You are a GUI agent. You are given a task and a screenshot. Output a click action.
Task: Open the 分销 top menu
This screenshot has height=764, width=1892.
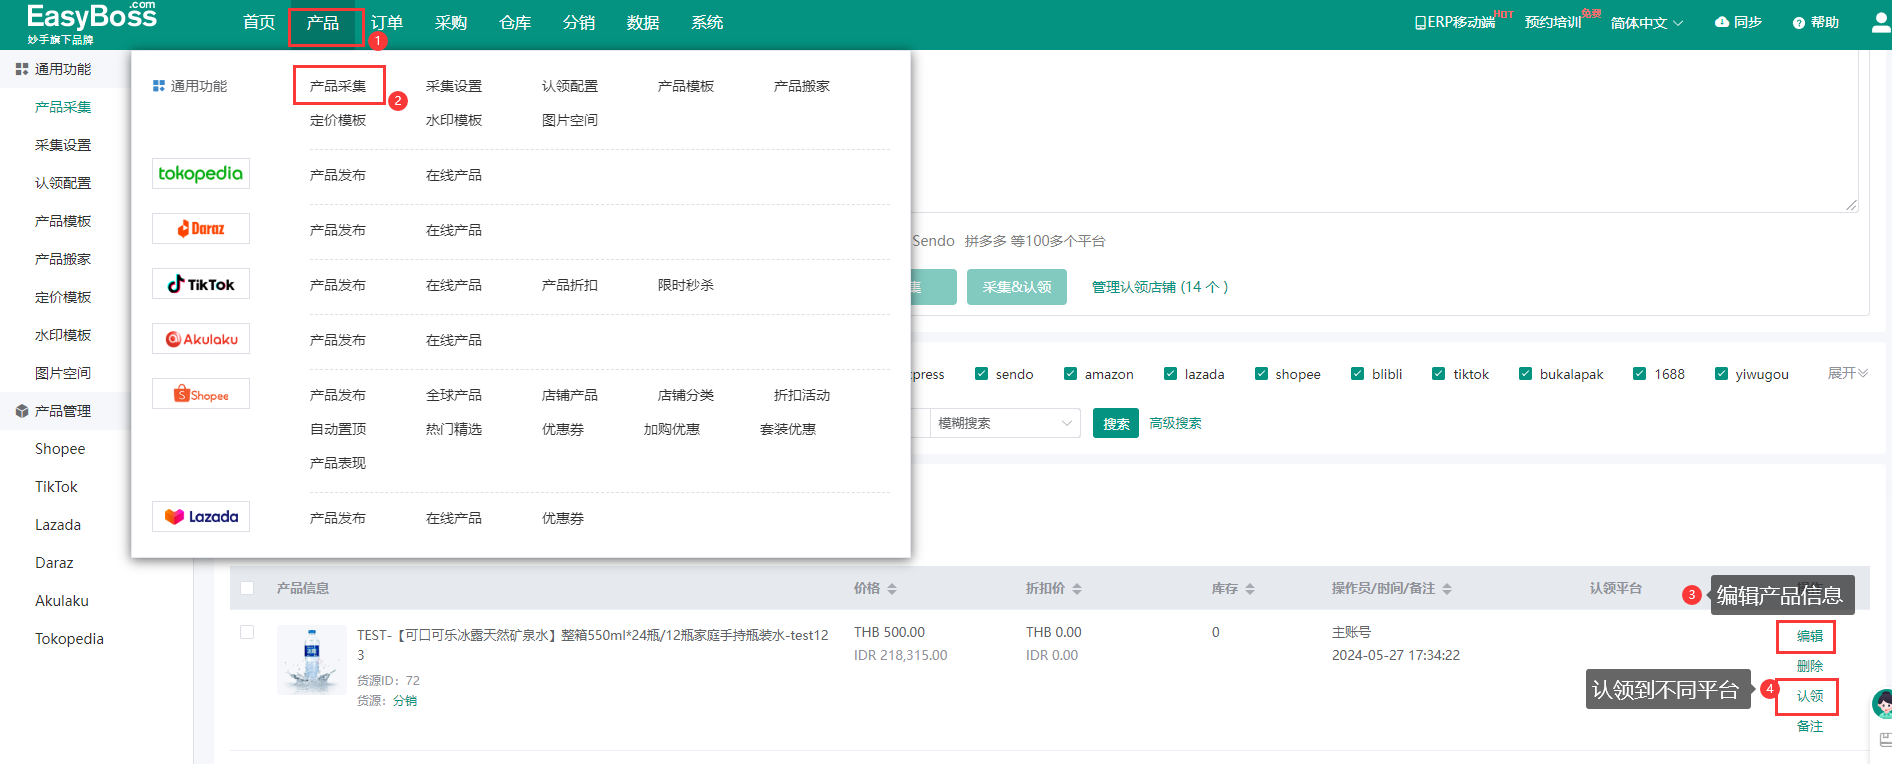(x=579, y=22)
